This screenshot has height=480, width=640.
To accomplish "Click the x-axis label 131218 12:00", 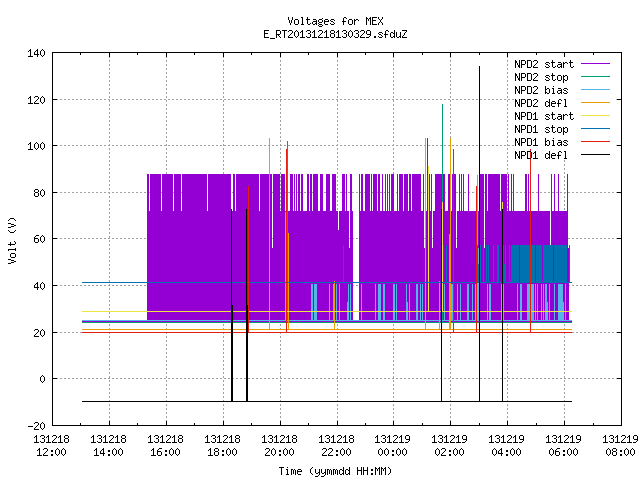I will coord(51,446).
